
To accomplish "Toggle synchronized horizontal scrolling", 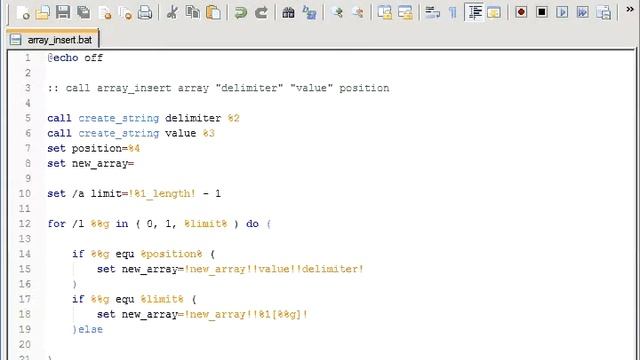I will tap(405, 13).
